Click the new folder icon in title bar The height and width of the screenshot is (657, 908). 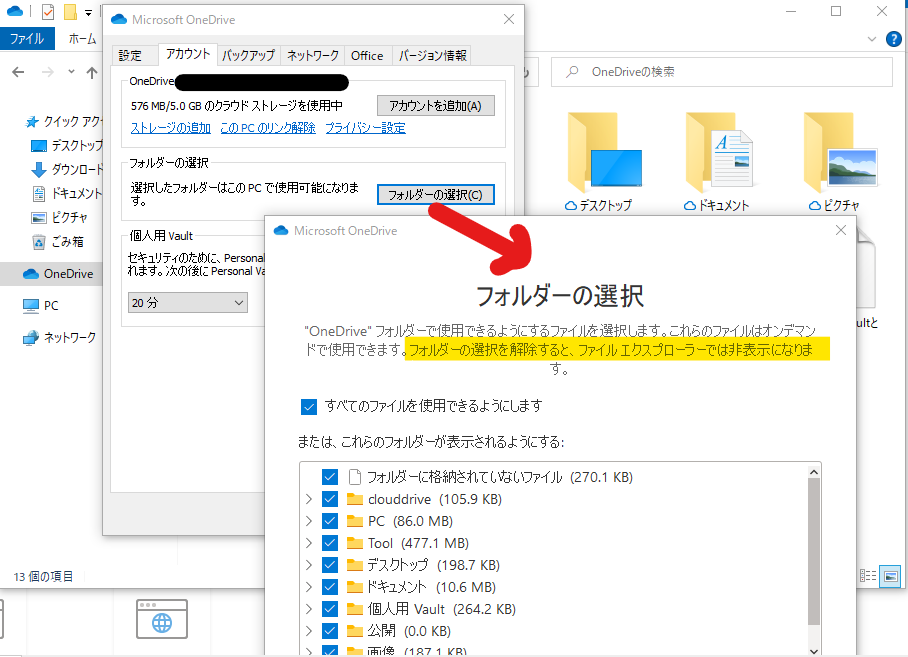[70, 12]
